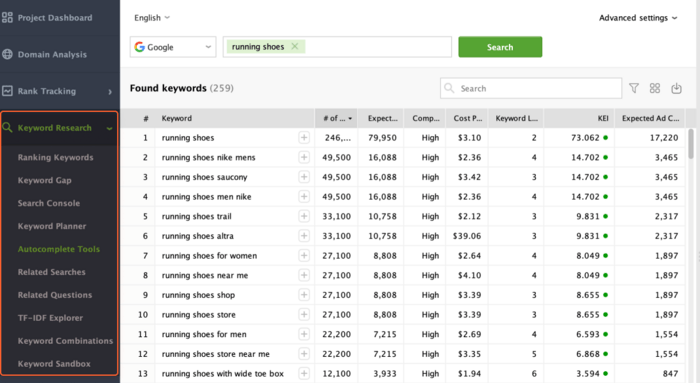The width and height of the screenshot is (700, 383).
Task: Add 'running shoes altra' with plus icon
Action: click(304, 236)
